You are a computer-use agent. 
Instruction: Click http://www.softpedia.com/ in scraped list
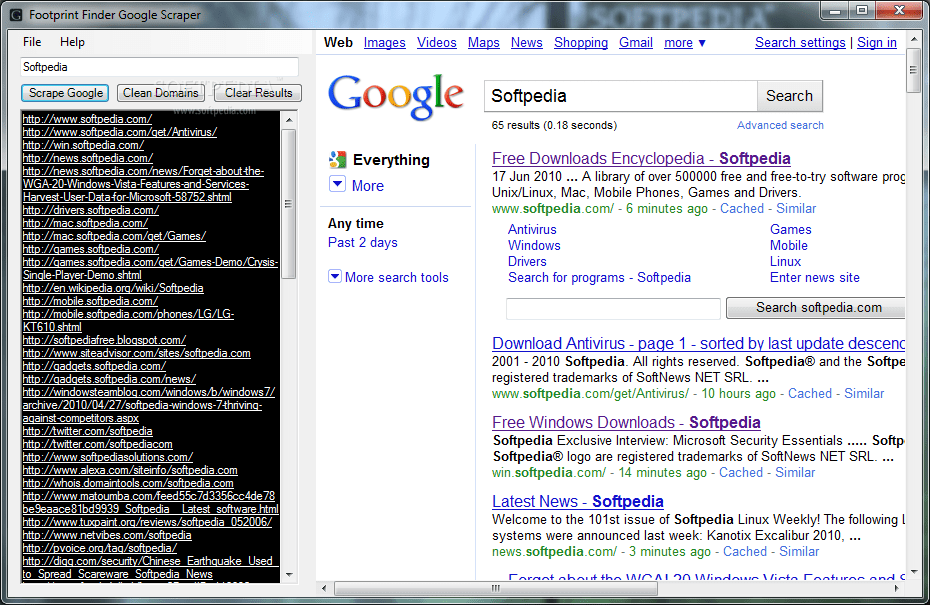(x=87, y=119)
